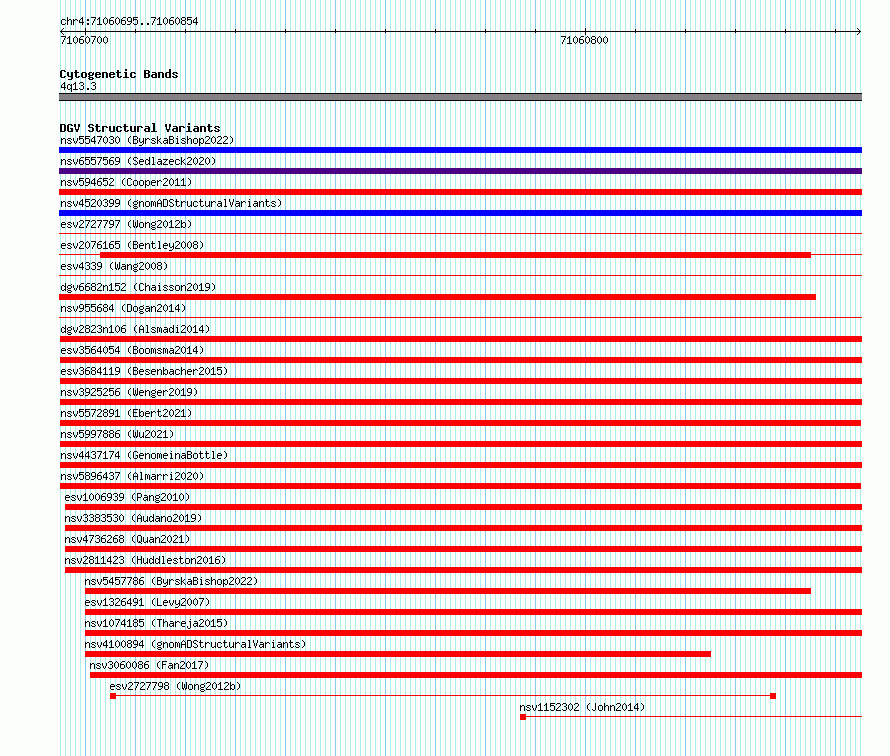
Task: Click the red bar under dgv6682n152
Action: coord(438,297)
